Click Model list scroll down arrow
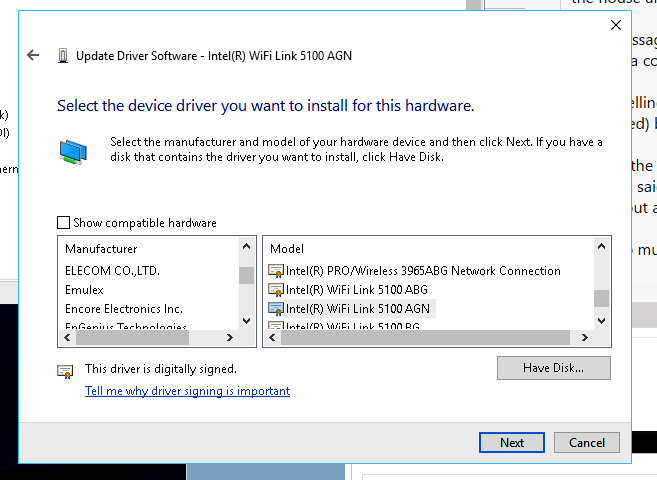 601,321
